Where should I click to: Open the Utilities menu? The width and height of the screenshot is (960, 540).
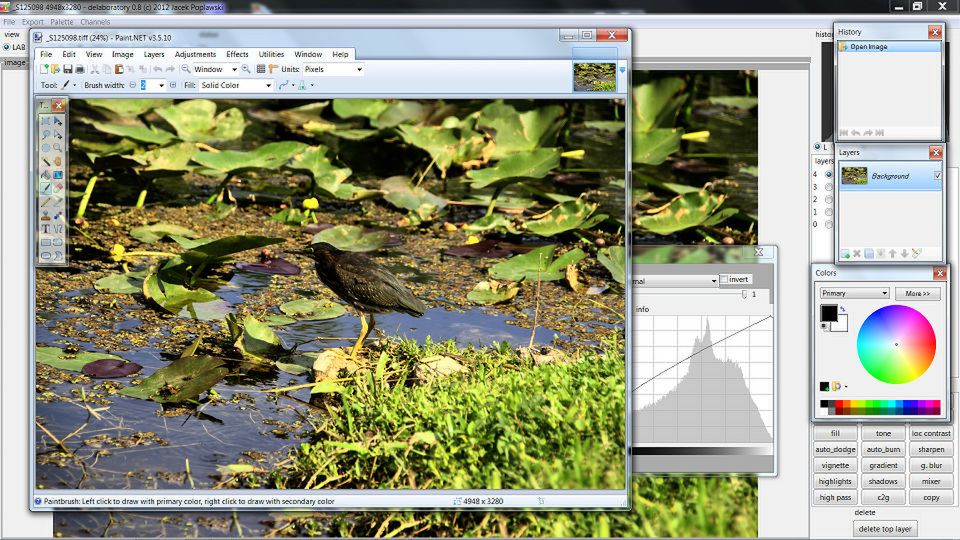271,54
